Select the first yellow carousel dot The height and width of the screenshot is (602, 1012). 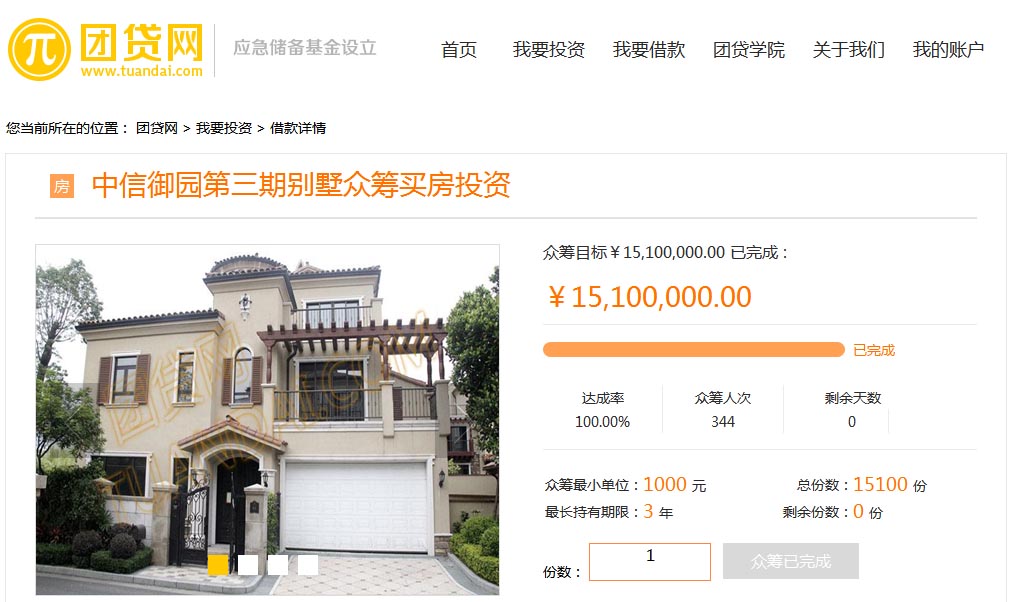218,565
